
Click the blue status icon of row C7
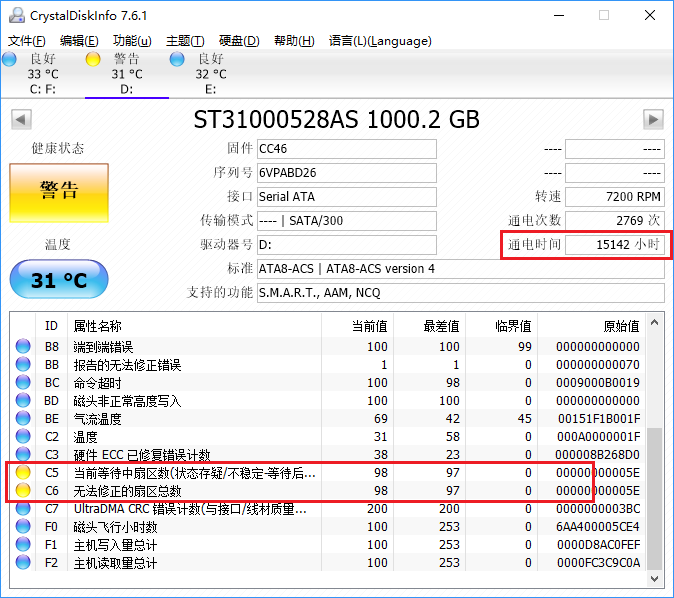point(23,509)
